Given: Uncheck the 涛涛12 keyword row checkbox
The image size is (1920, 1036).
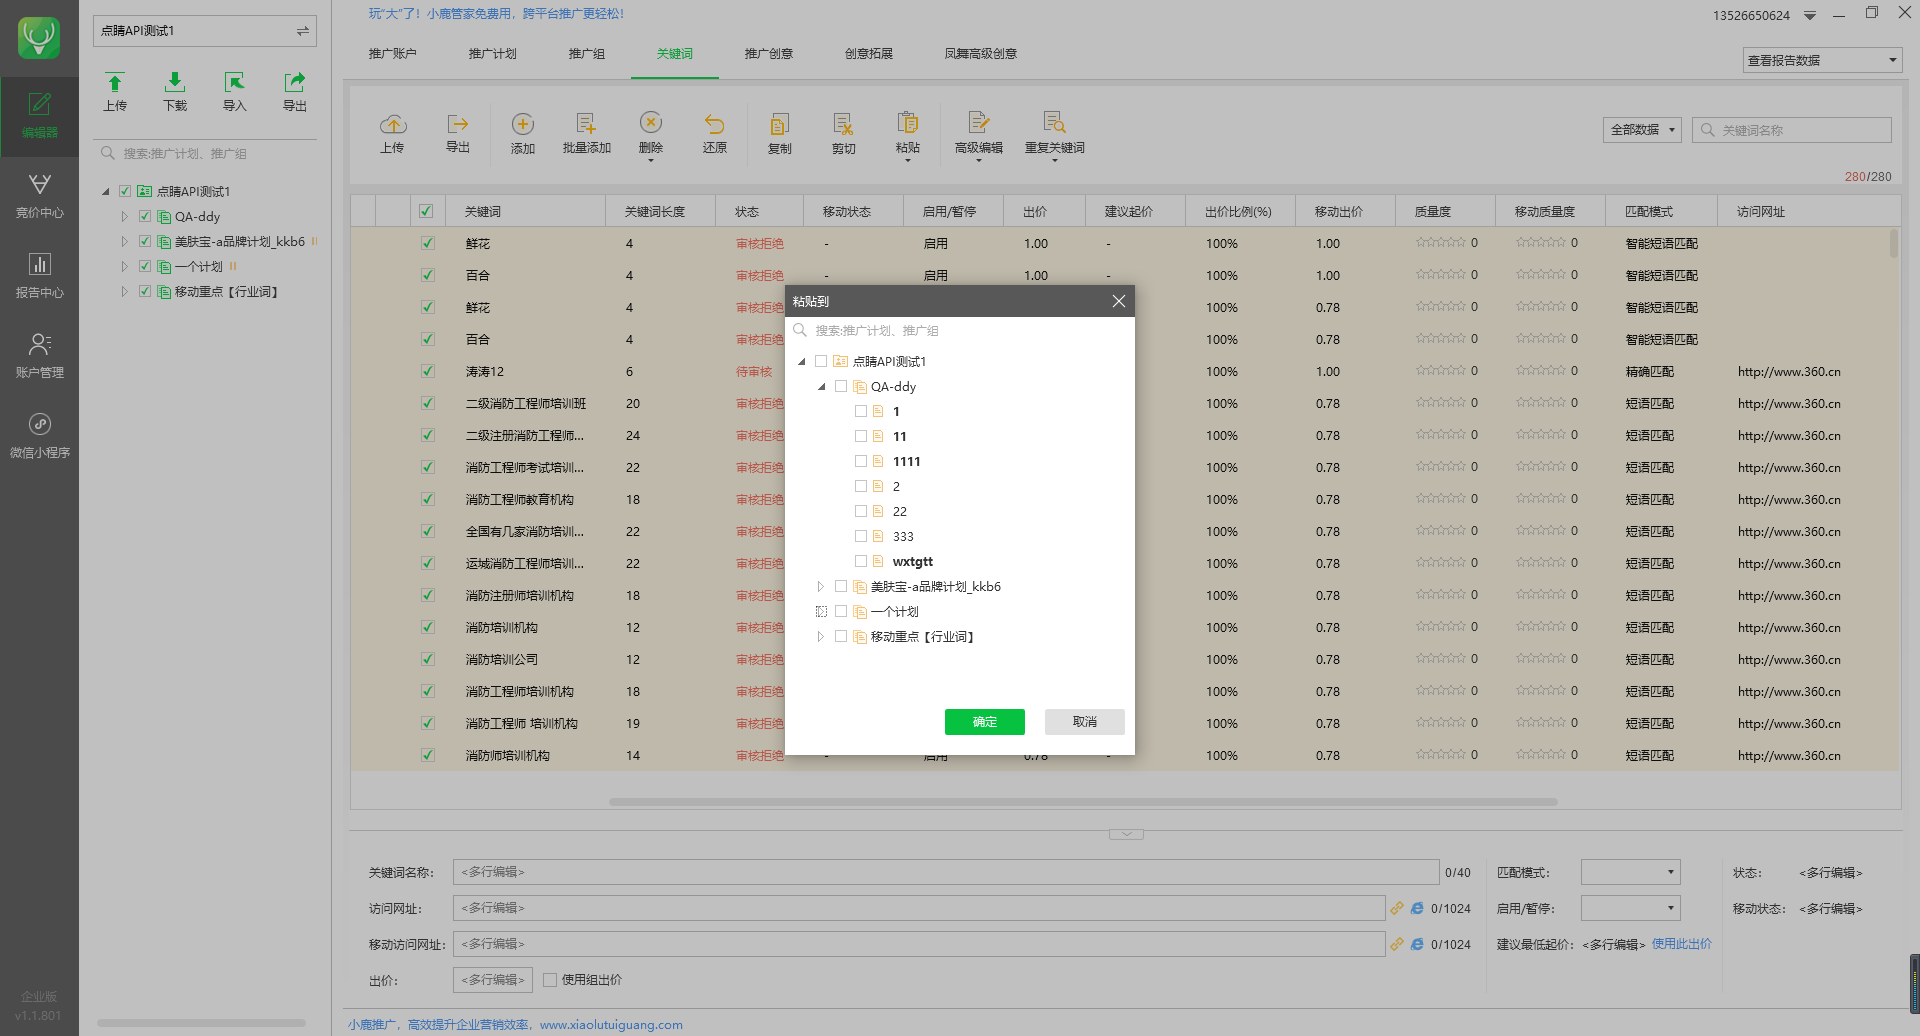Looking at the screenshot, I should [428, 371].
